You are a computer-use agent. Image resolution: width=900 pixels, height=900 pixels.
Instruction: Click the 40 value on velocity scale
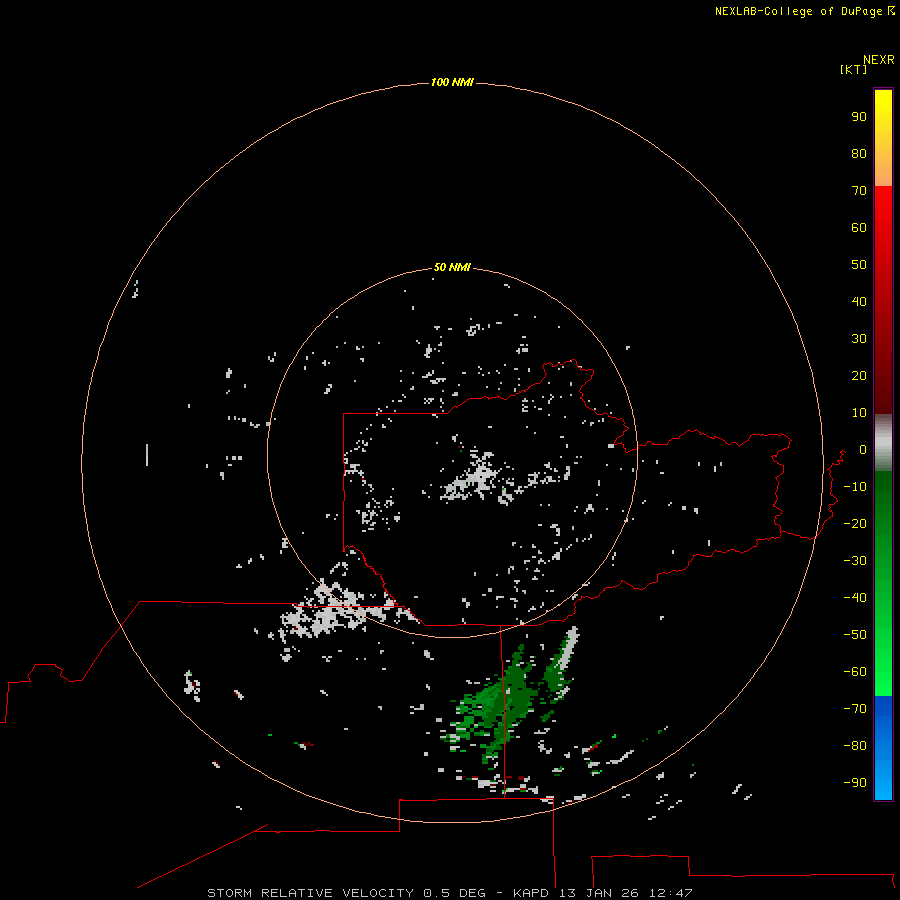(x=859, y=302)
